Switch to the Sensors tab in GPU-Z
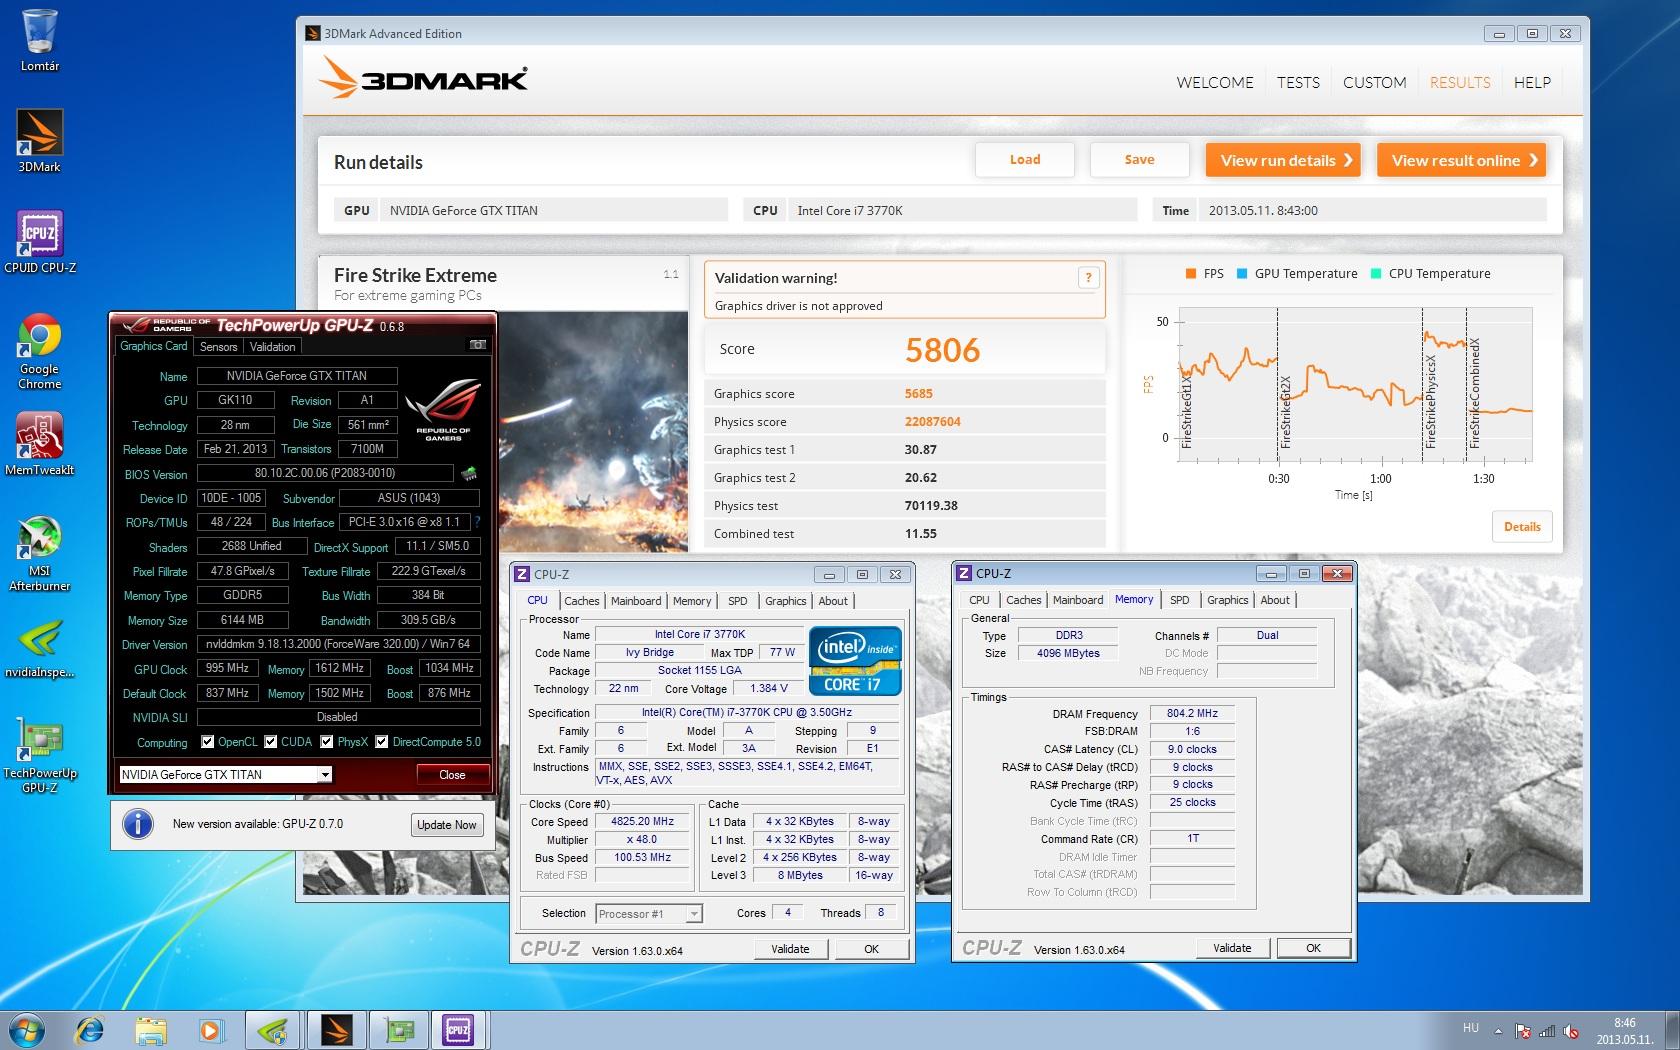 [x=218, y=347]
